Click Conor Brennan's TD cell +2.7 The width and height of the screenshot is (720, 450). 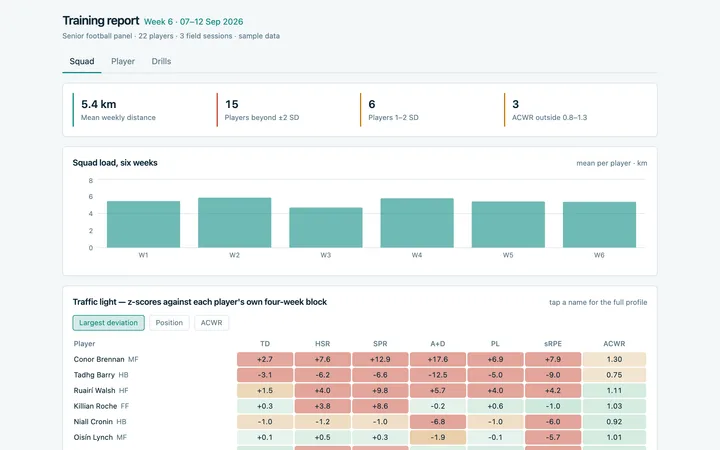265,360
